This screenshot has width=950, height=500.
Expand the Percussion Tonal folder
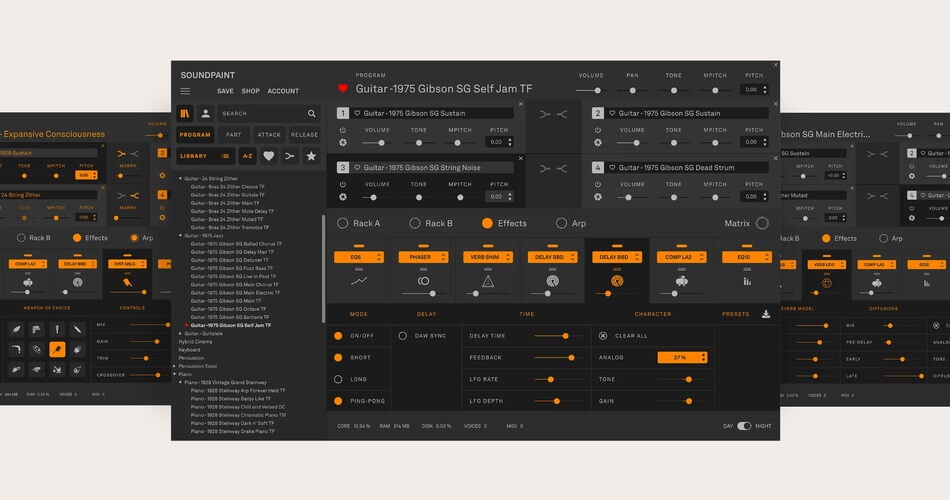pyautogui.click(x=174, y=366)
